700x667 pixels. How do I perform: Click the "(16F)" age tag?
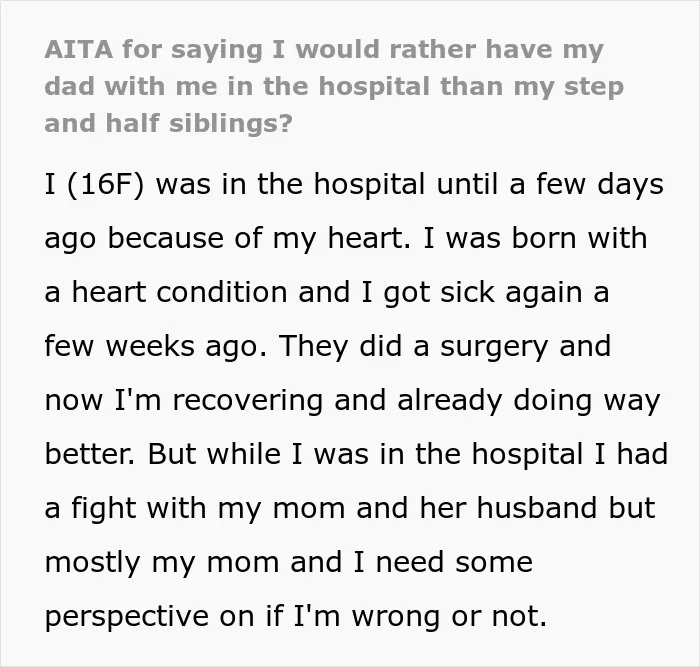click(x=106, y=184)
